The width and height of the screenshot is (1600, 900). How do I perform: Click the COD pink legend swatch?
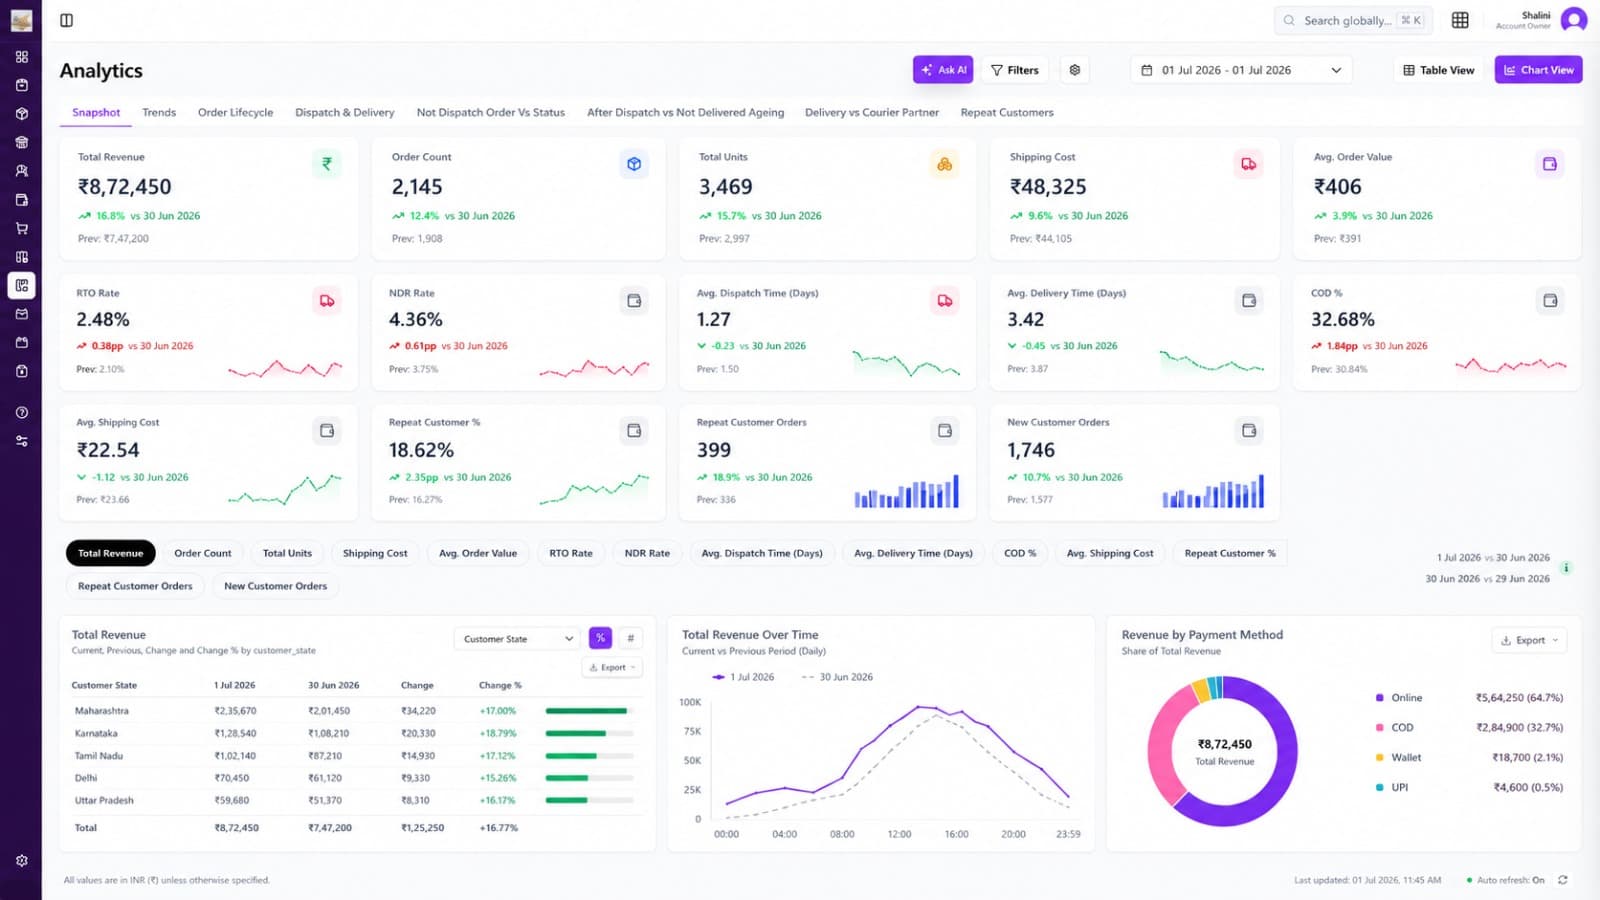[x=1380, y=728]
